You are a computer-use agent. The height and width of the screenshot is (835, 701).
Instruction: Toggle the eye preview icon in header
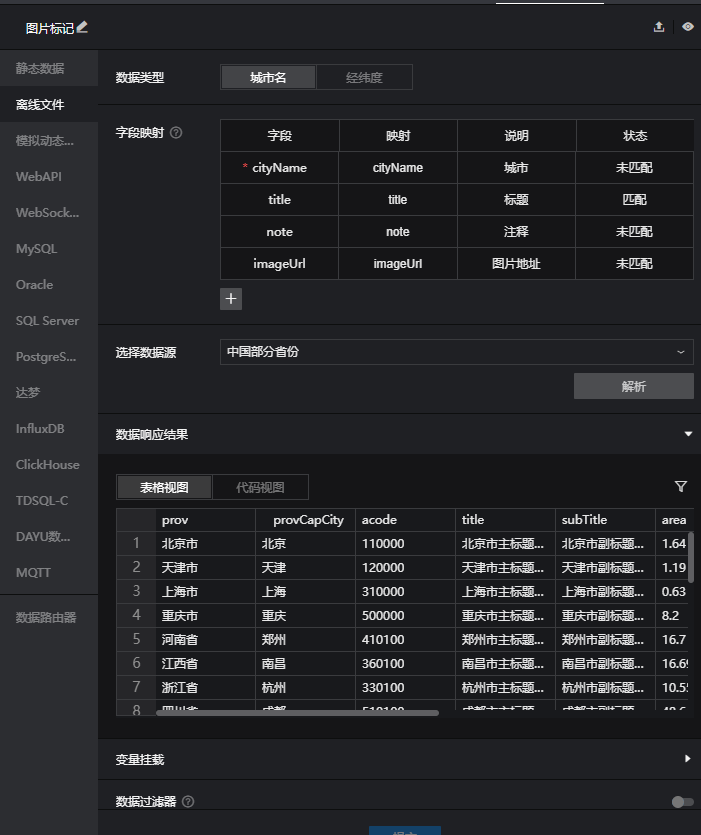(688, 27)
